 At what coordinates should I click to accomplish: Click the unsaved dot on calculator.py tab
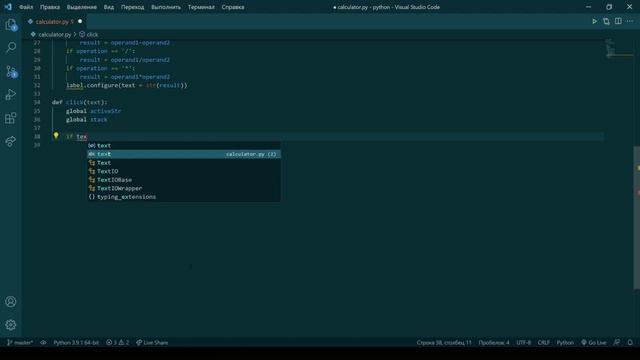point(80,21)
